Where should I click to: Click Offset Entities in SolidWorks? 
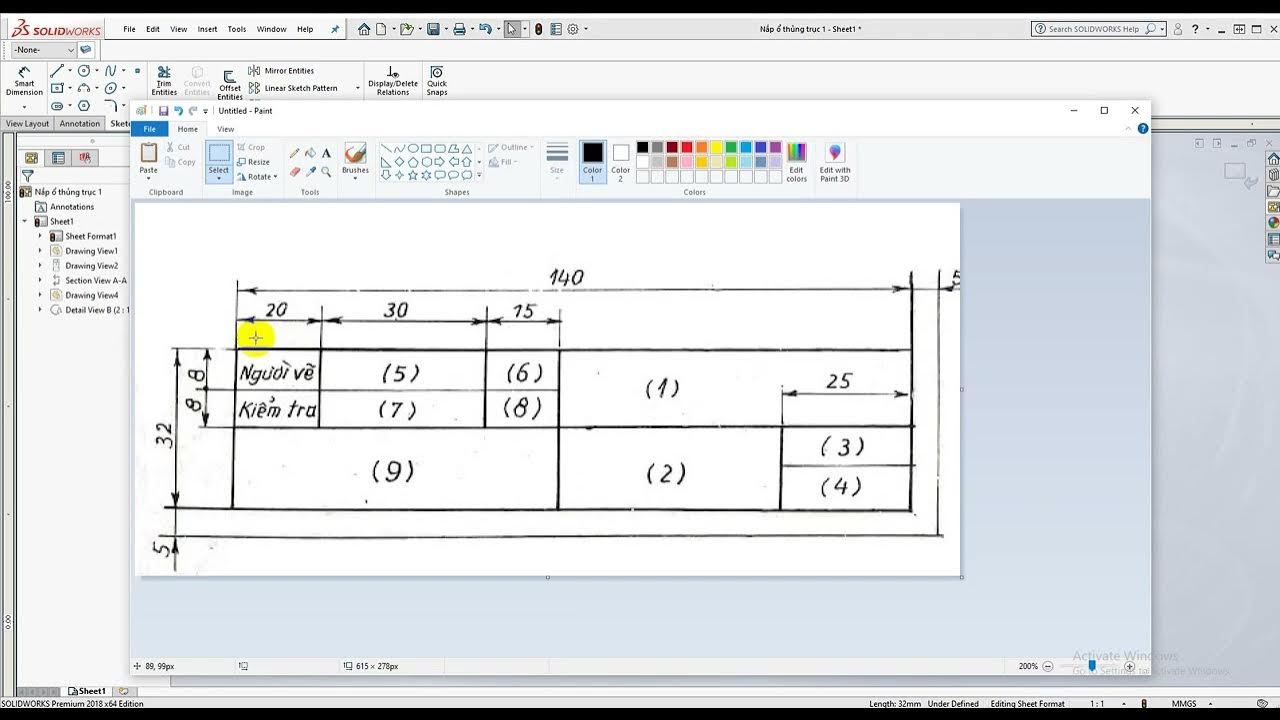tap(230, 85)
